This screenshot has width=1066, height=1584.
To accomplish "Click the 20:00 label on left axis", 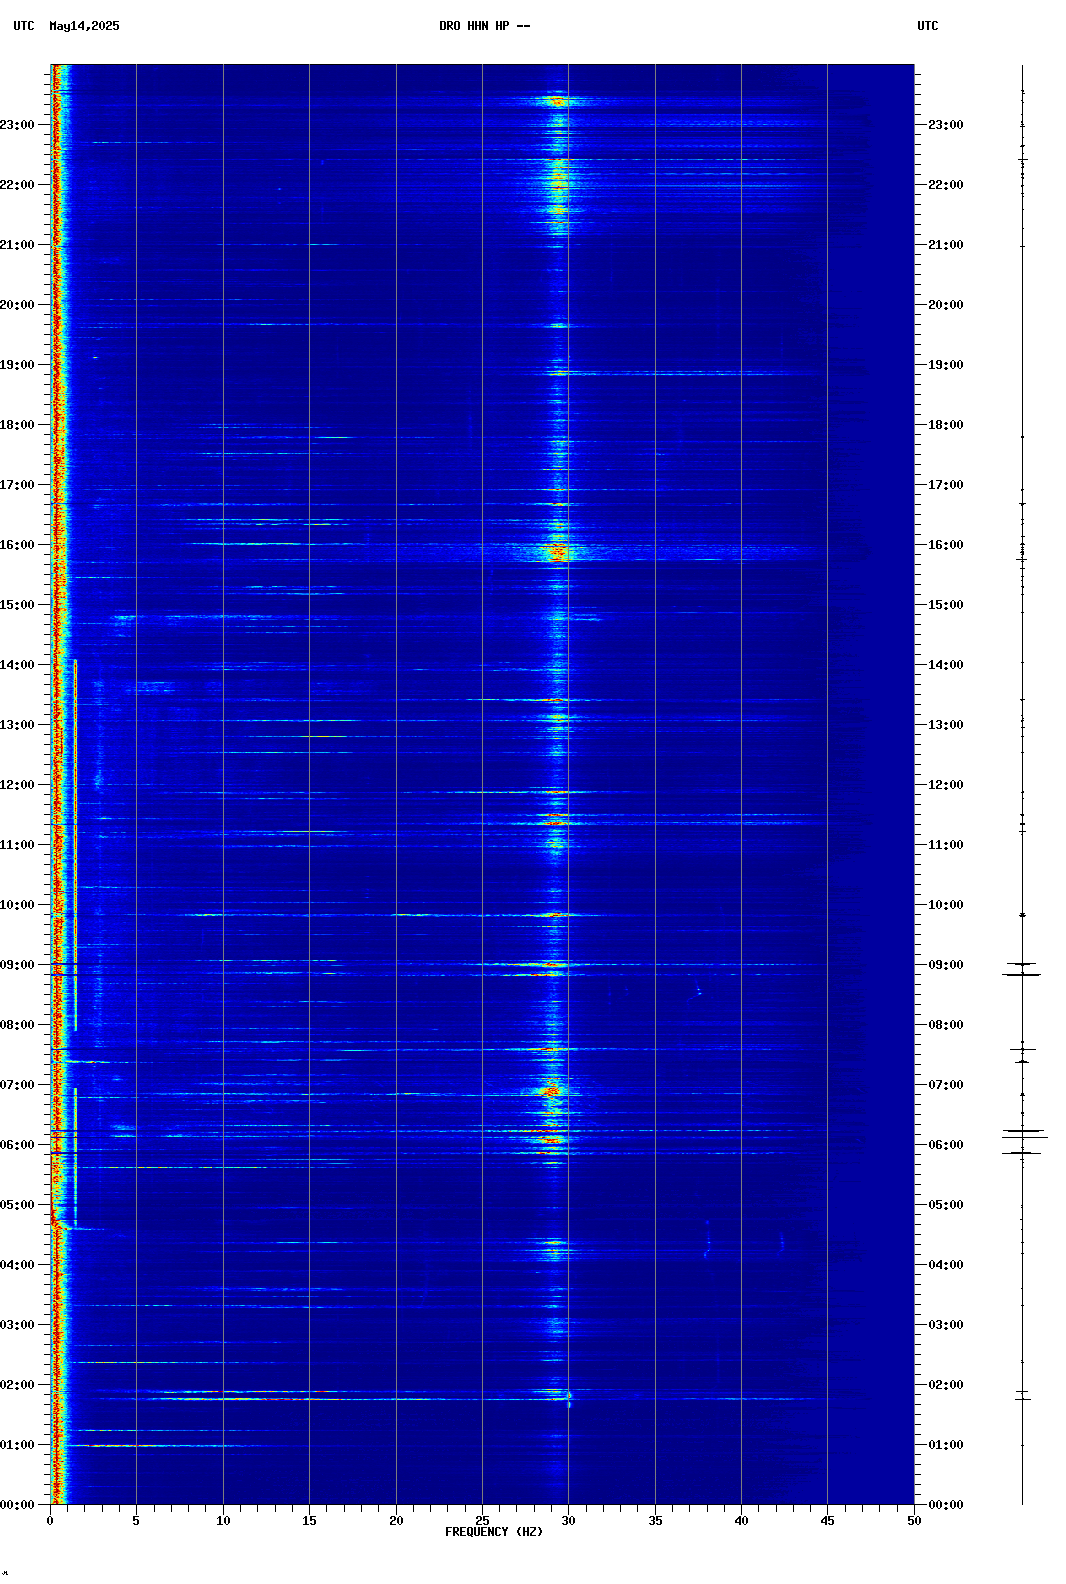I will pos(17,305).
